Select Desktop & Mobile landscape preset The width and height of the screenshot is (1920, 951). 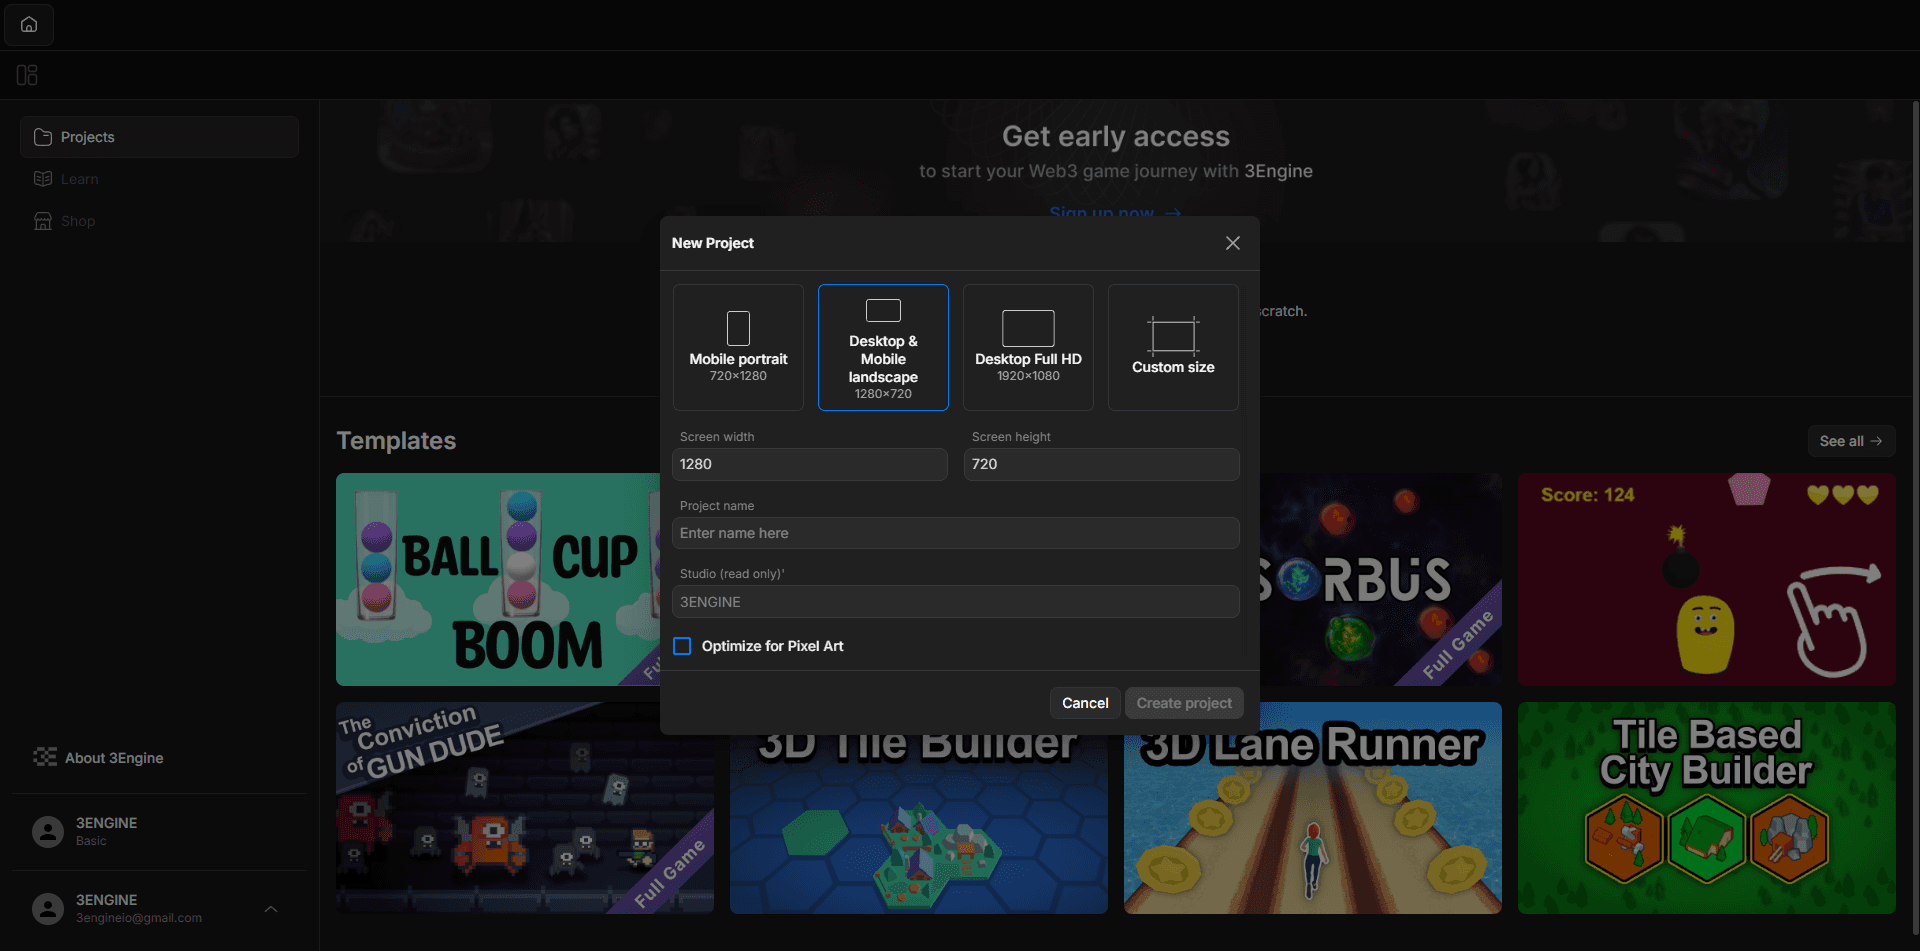point(883,347)
